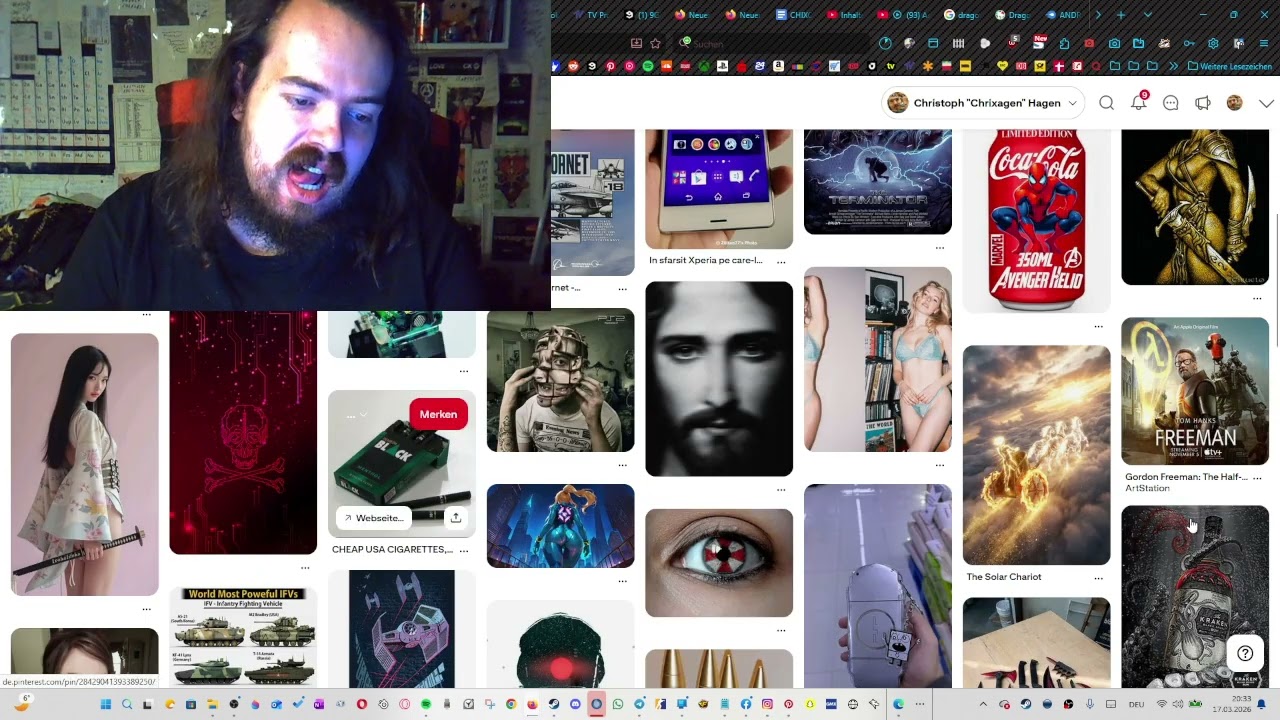
Task: Click share icon on cigarettes pin
Action: pos(455,518)
